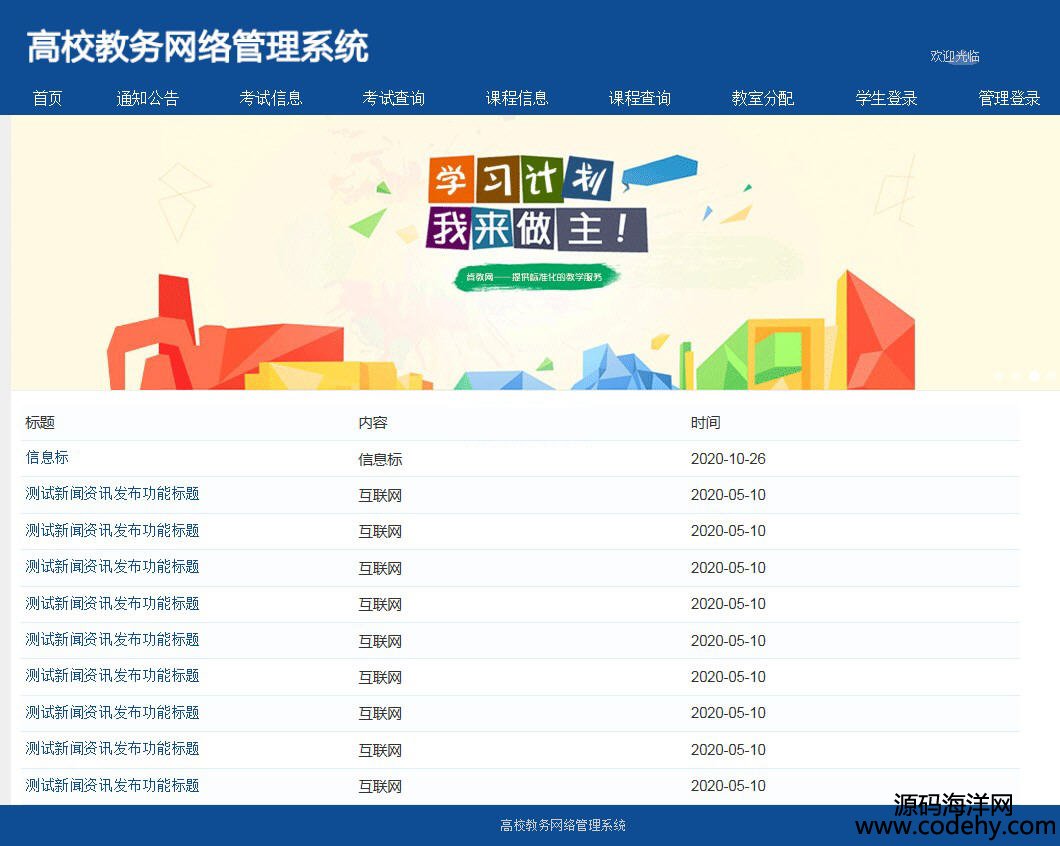This screenshot has width=1060, height=846.
Task: Select 考试查询 in the navigation bar
Action: pyautogui.click(x=393, y=99)
